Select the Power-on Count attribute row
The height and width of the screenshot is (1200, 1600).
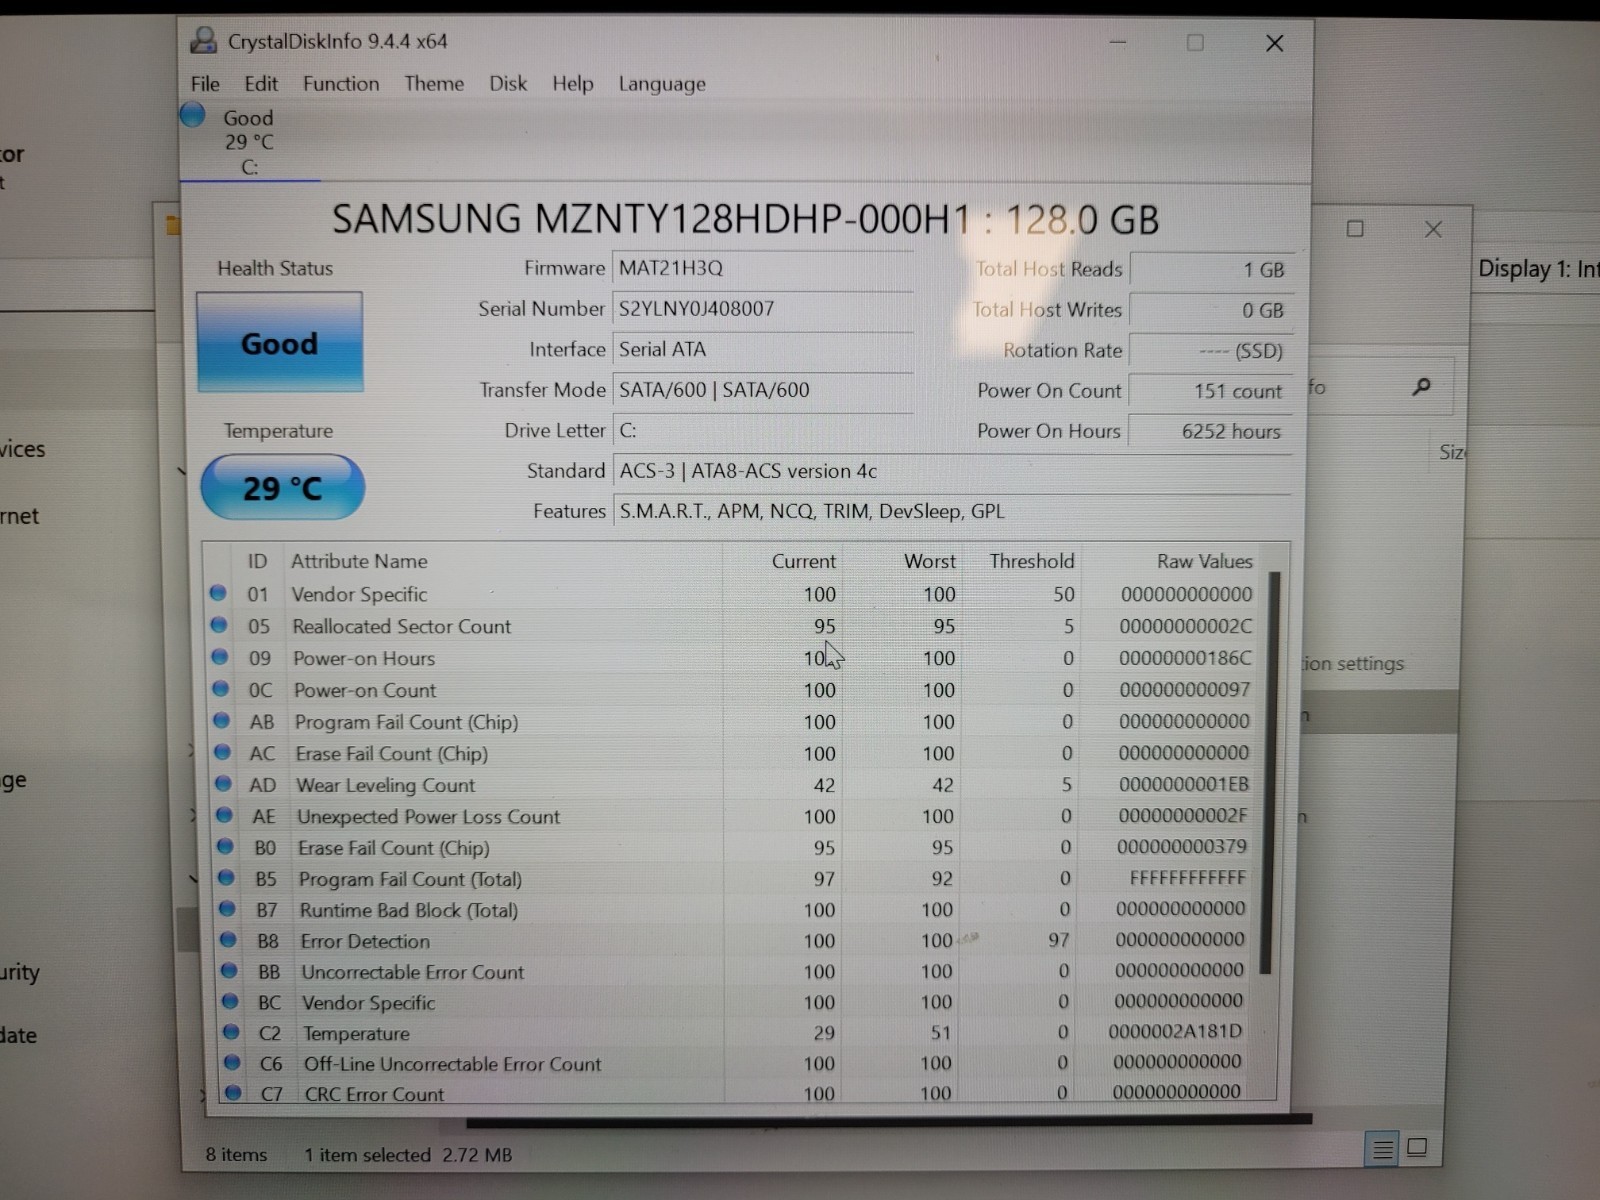pyautogui.click(x=732, y=690)
